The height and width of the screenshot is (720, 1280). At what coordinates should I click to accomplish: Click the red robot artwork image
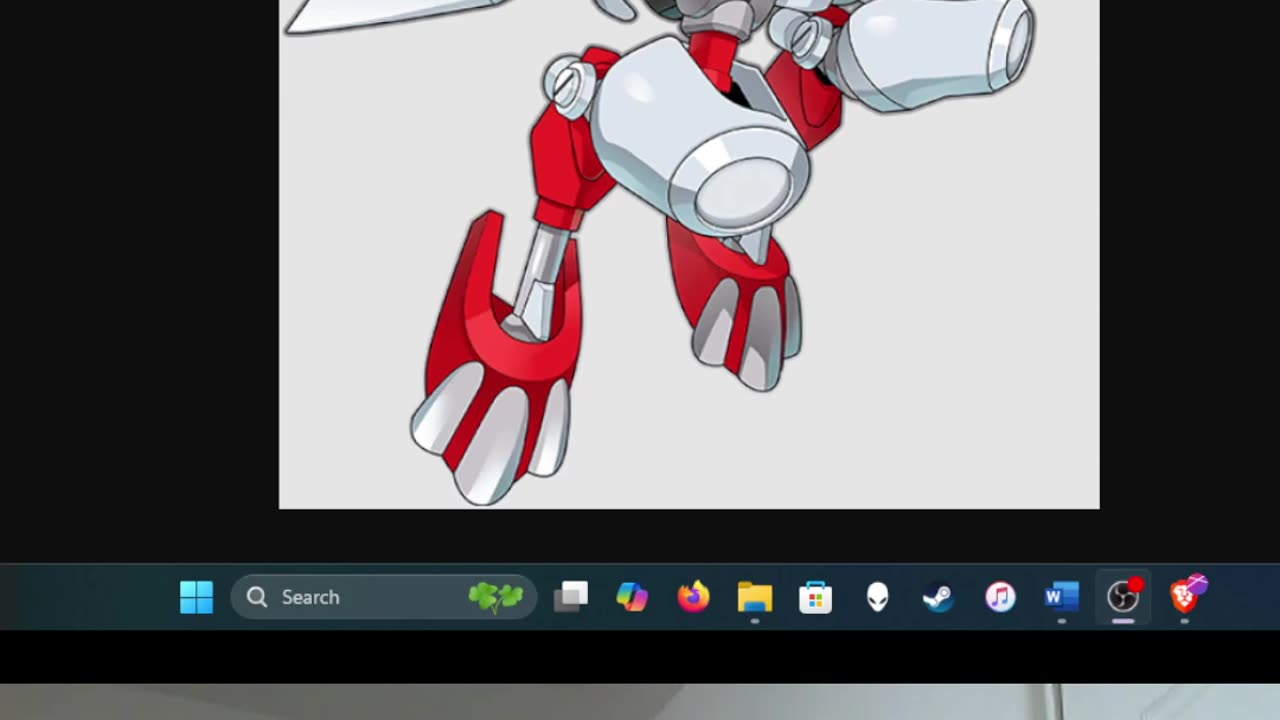coord(689,254)
